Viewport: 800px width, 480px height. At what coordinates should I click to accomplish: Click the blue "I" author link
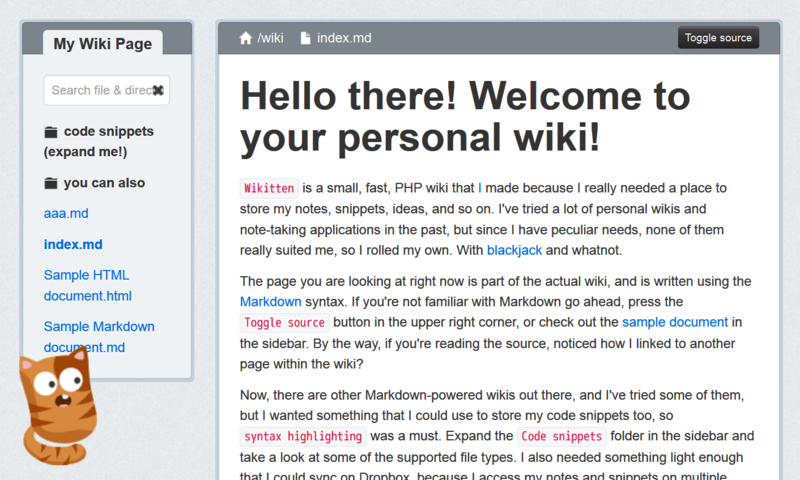(480, 188)
